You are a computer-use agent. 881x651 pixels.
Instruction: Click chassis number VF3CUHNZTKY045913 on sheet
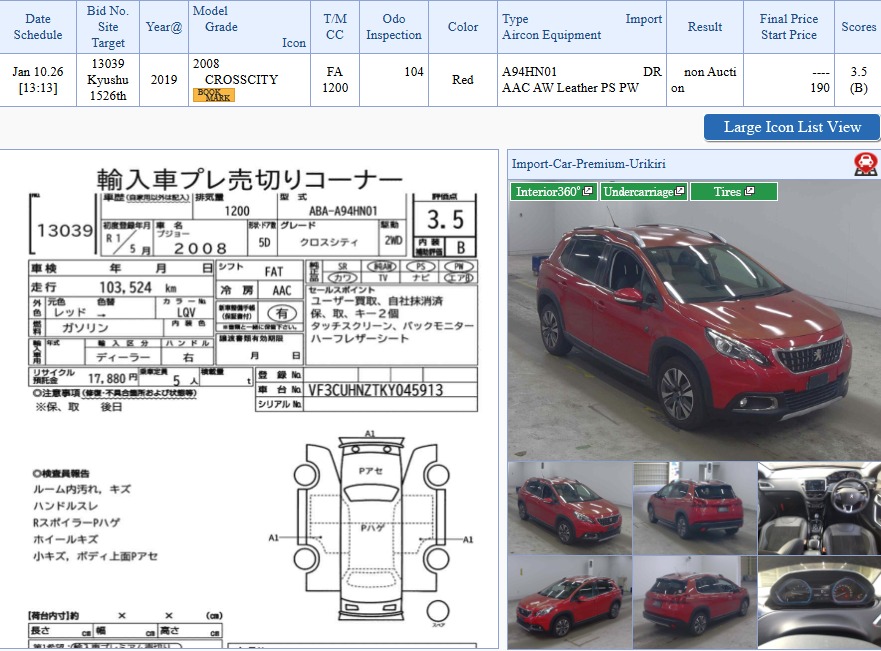click(x=376, y=390)
